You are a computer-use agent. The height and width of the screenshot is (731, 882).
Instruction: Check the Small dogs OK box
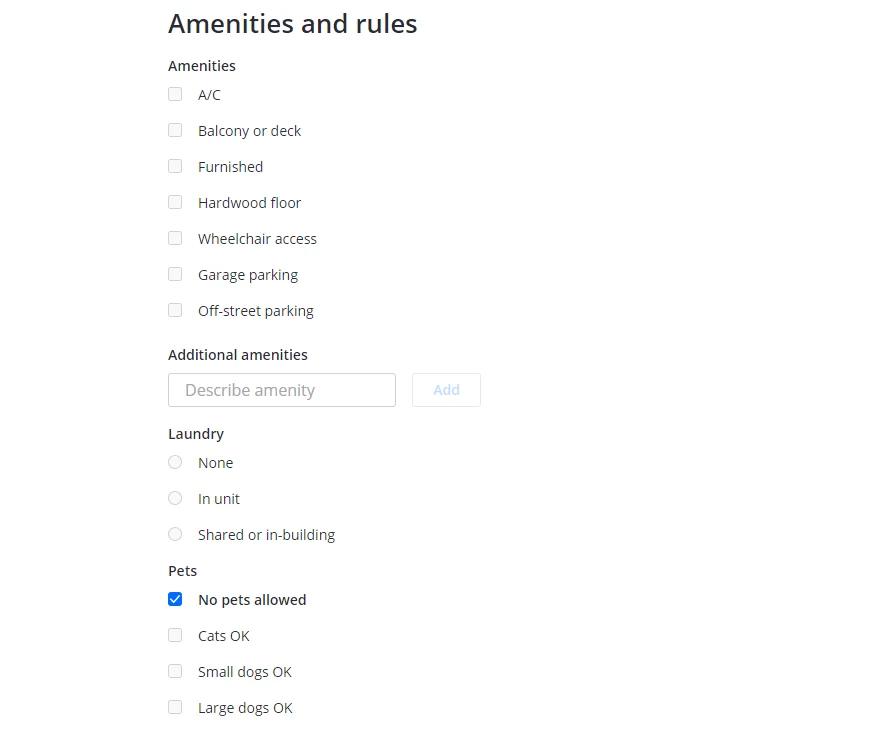point(175,671)
